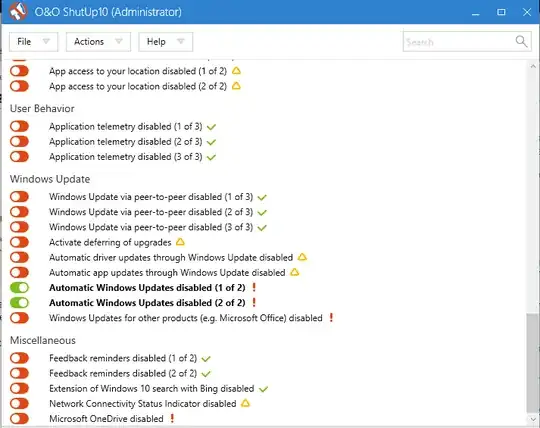Viewport: 540px width, 428px height.
Task: Toggle App access to location (1 of 2)
Action: [19, 71]
